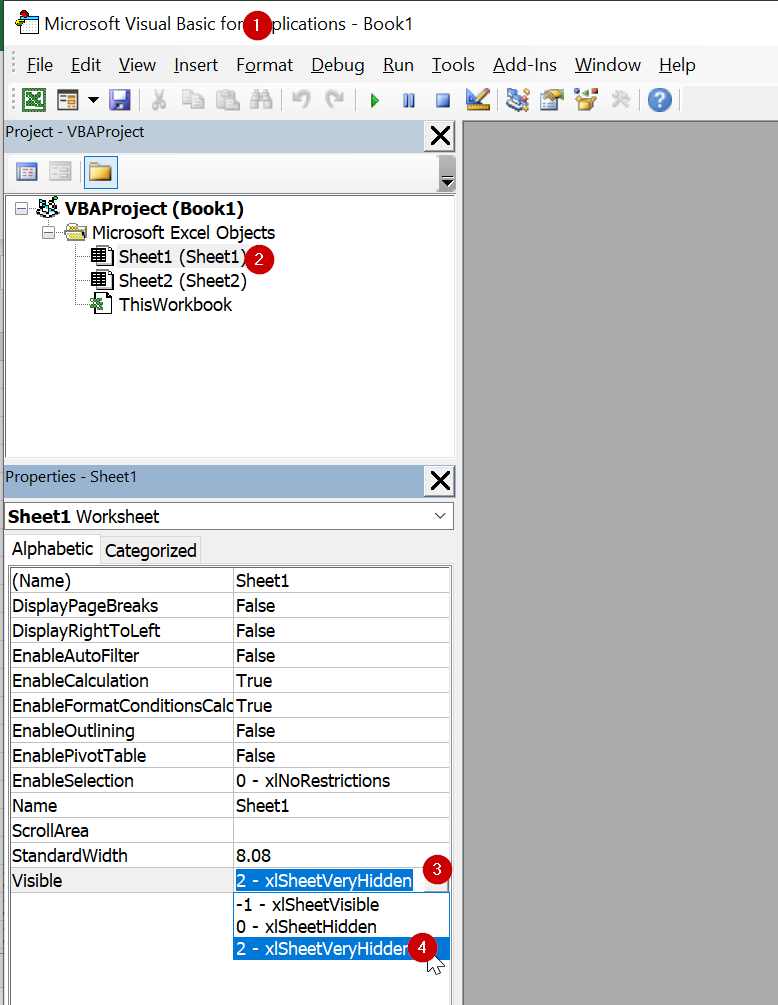Viewport: 778px width, 1005px height.
Task: Open the Toolbox wrench icon
Action: coord(620,100)
